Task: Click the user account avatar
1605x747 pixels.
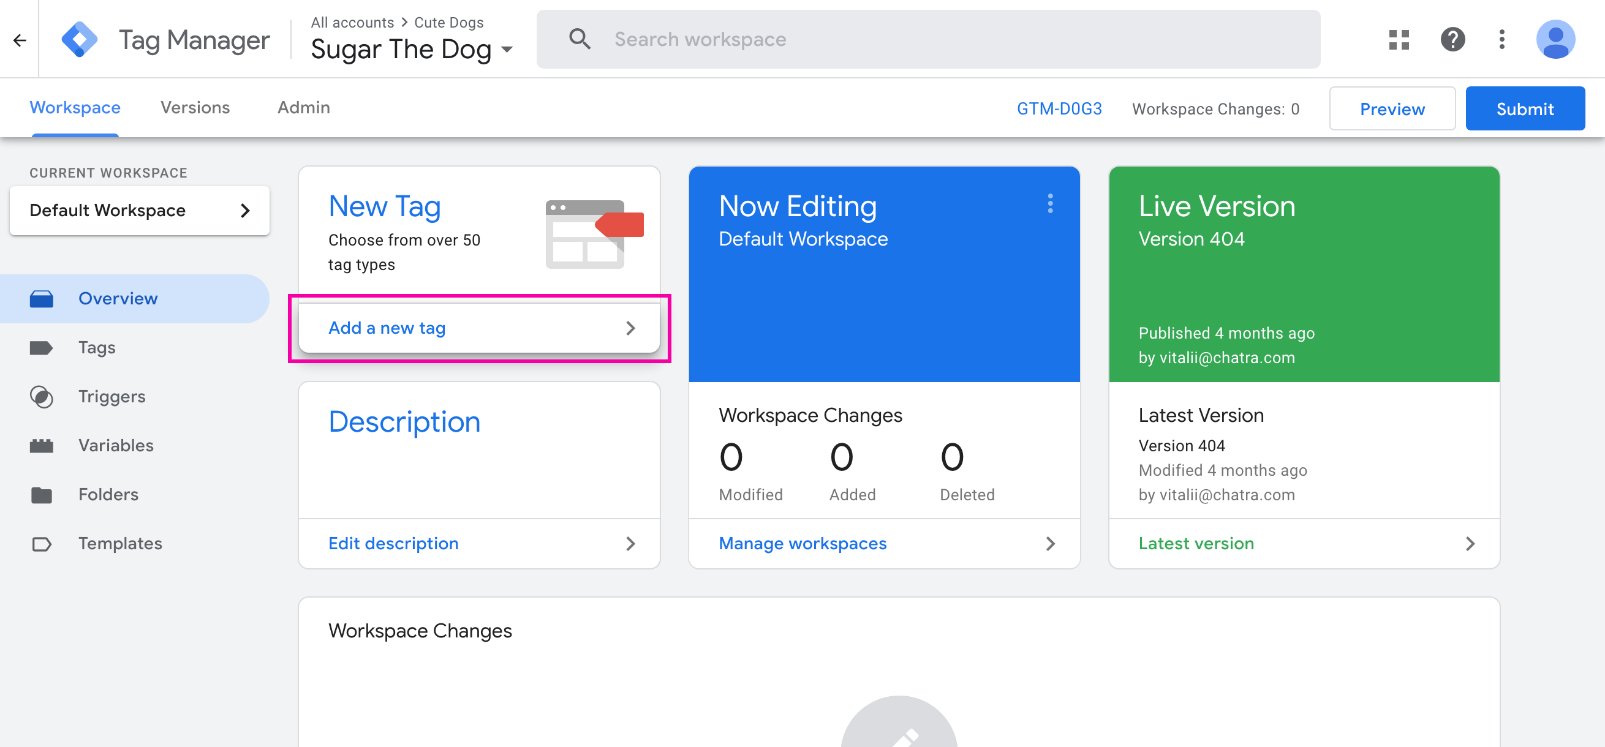Action: tap(1555, 40)
